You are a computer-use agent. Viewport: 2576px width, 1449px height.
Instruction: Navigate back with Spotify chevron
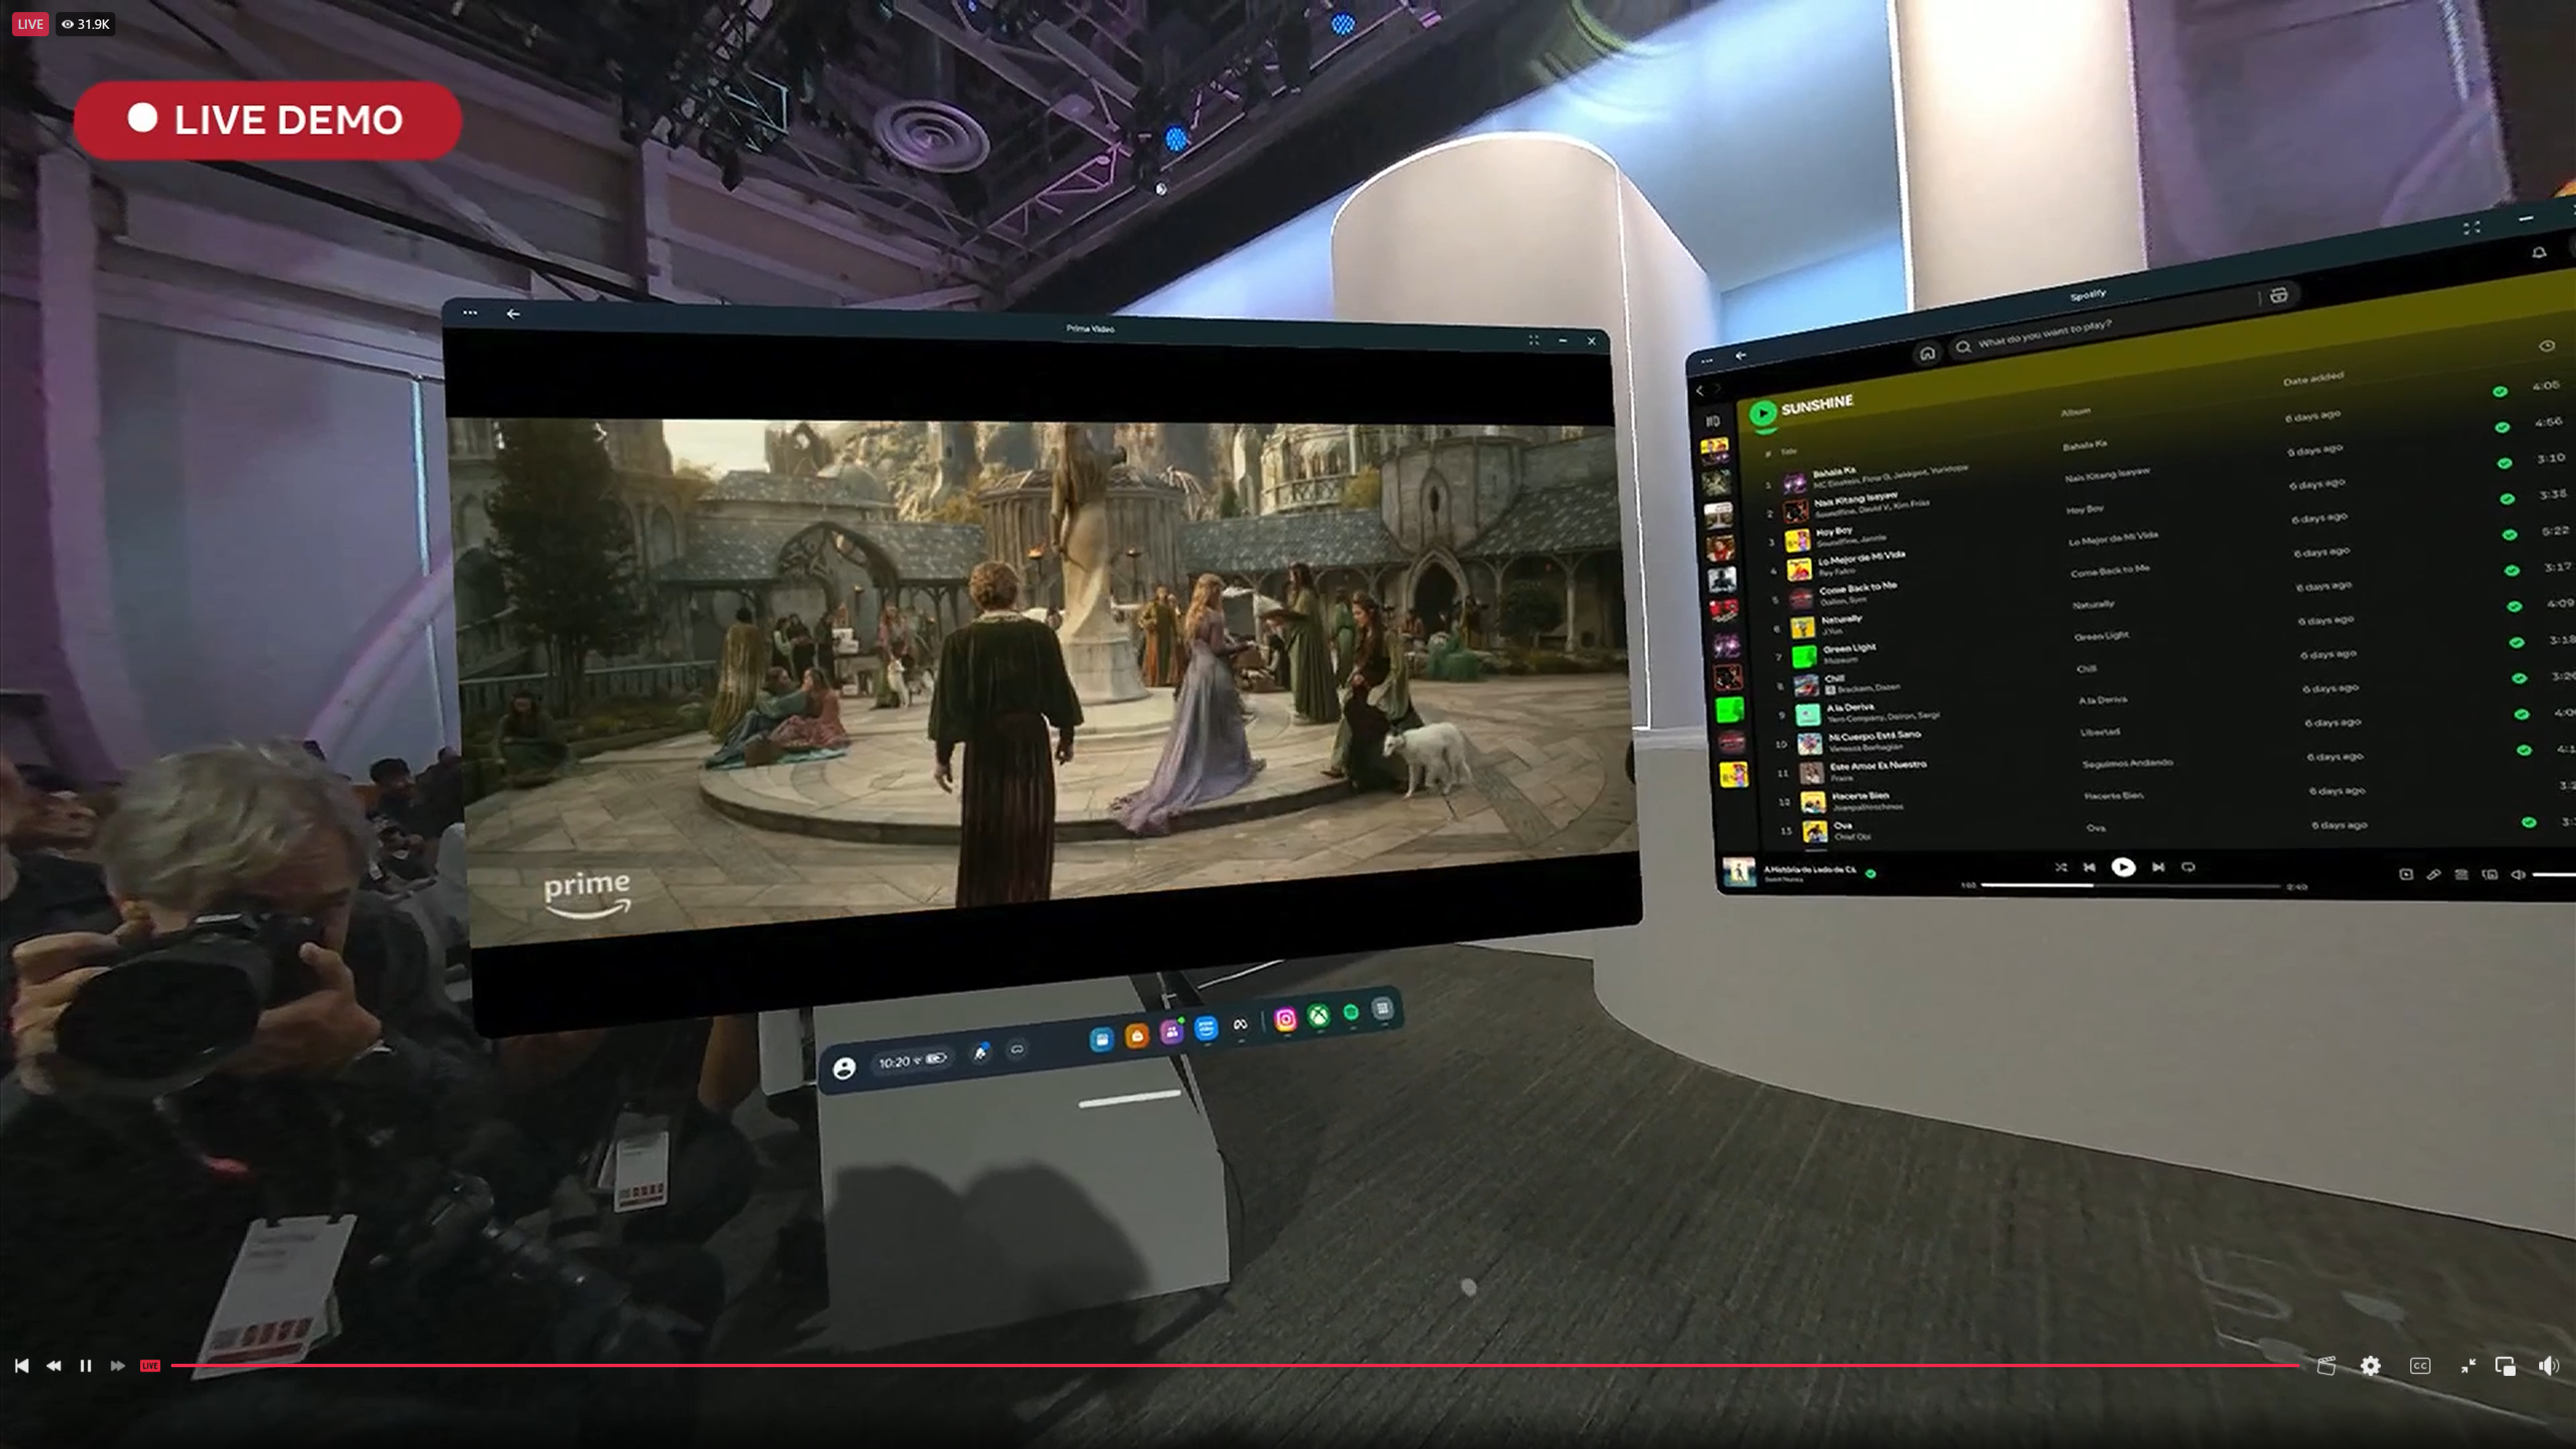tap(1700, 391)
